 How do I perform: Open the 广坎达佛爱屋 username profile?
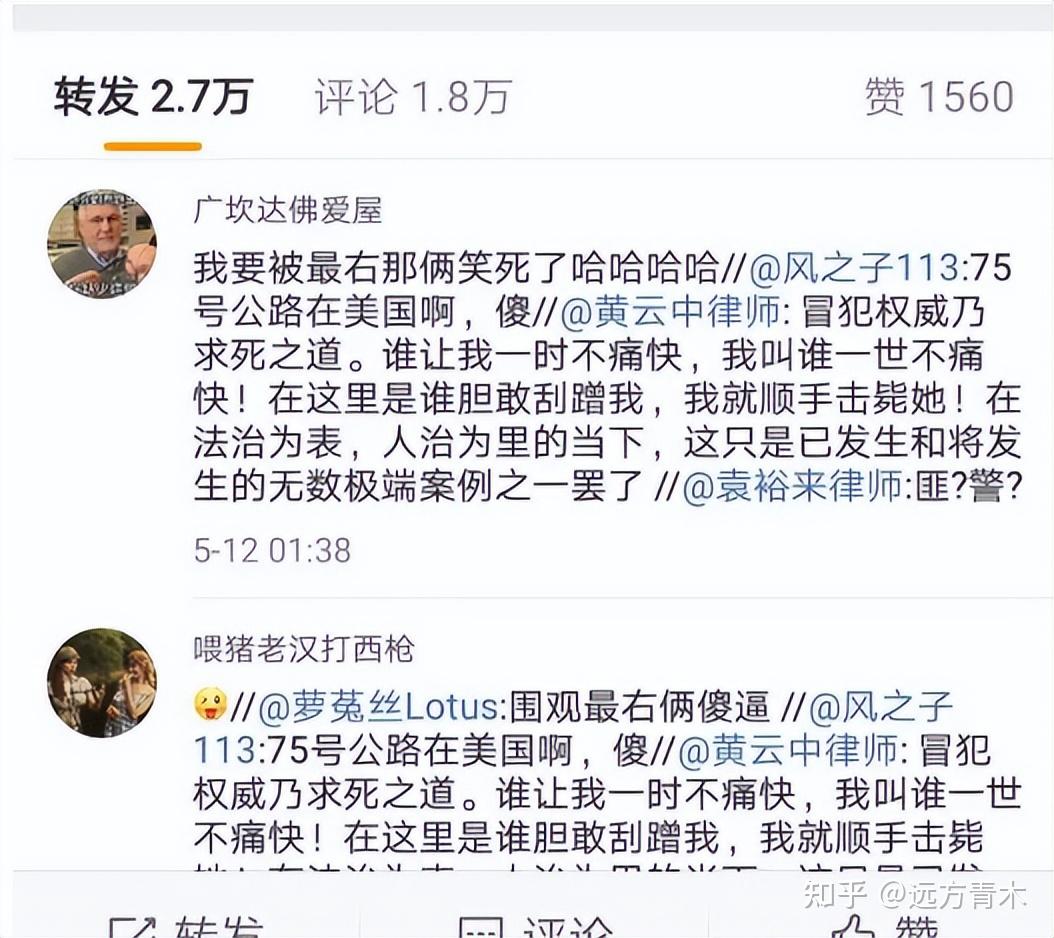tap(288, 210)
